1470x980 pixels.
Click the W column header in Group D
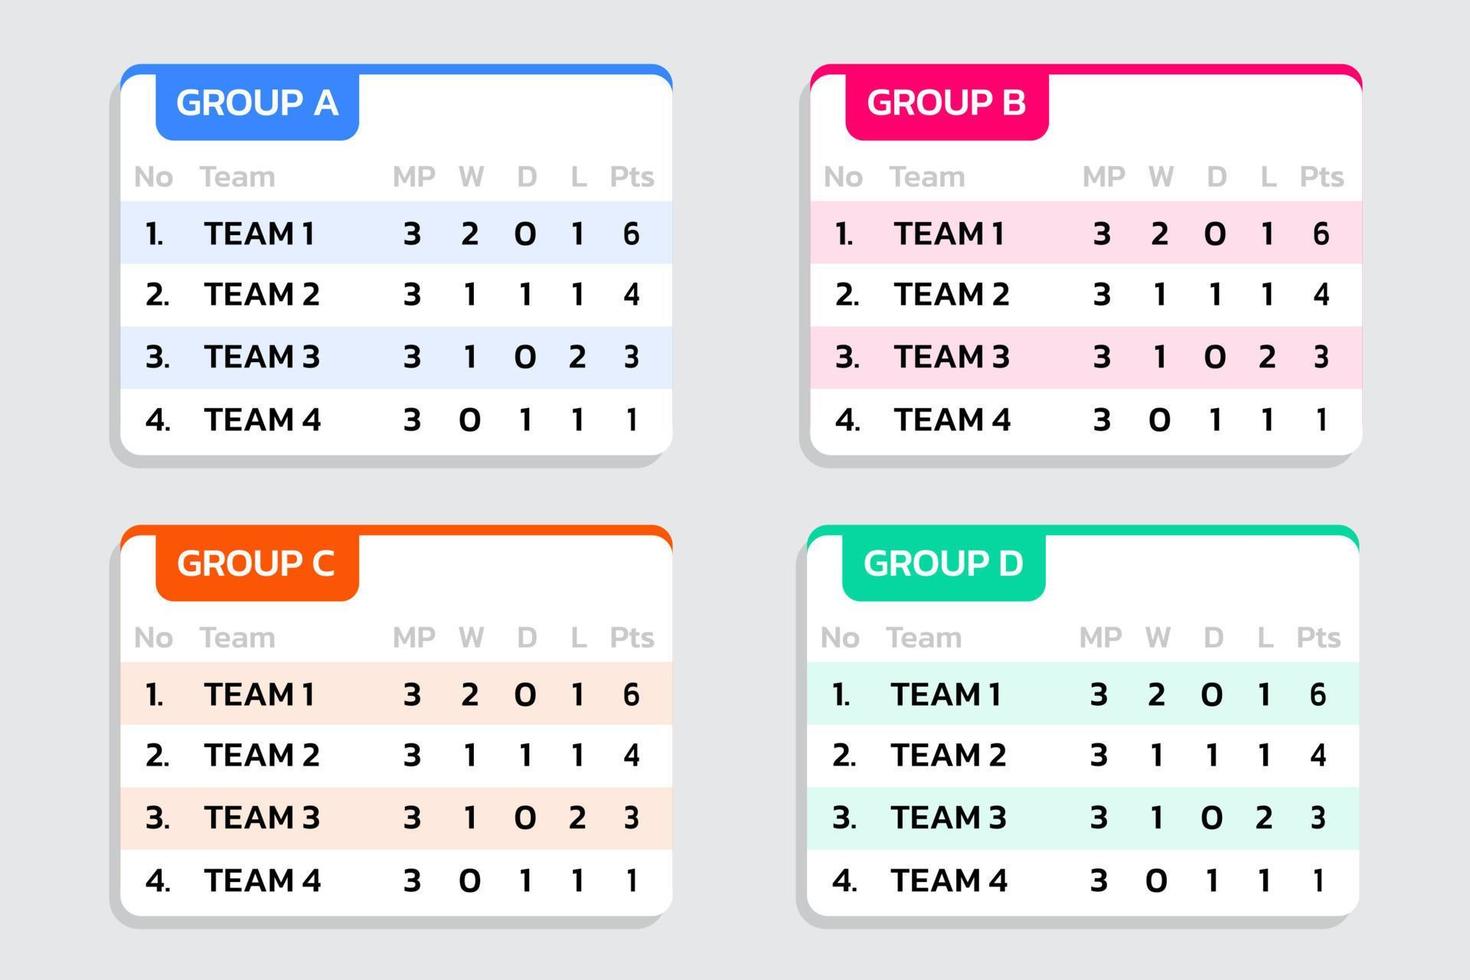click(1158, 638)
